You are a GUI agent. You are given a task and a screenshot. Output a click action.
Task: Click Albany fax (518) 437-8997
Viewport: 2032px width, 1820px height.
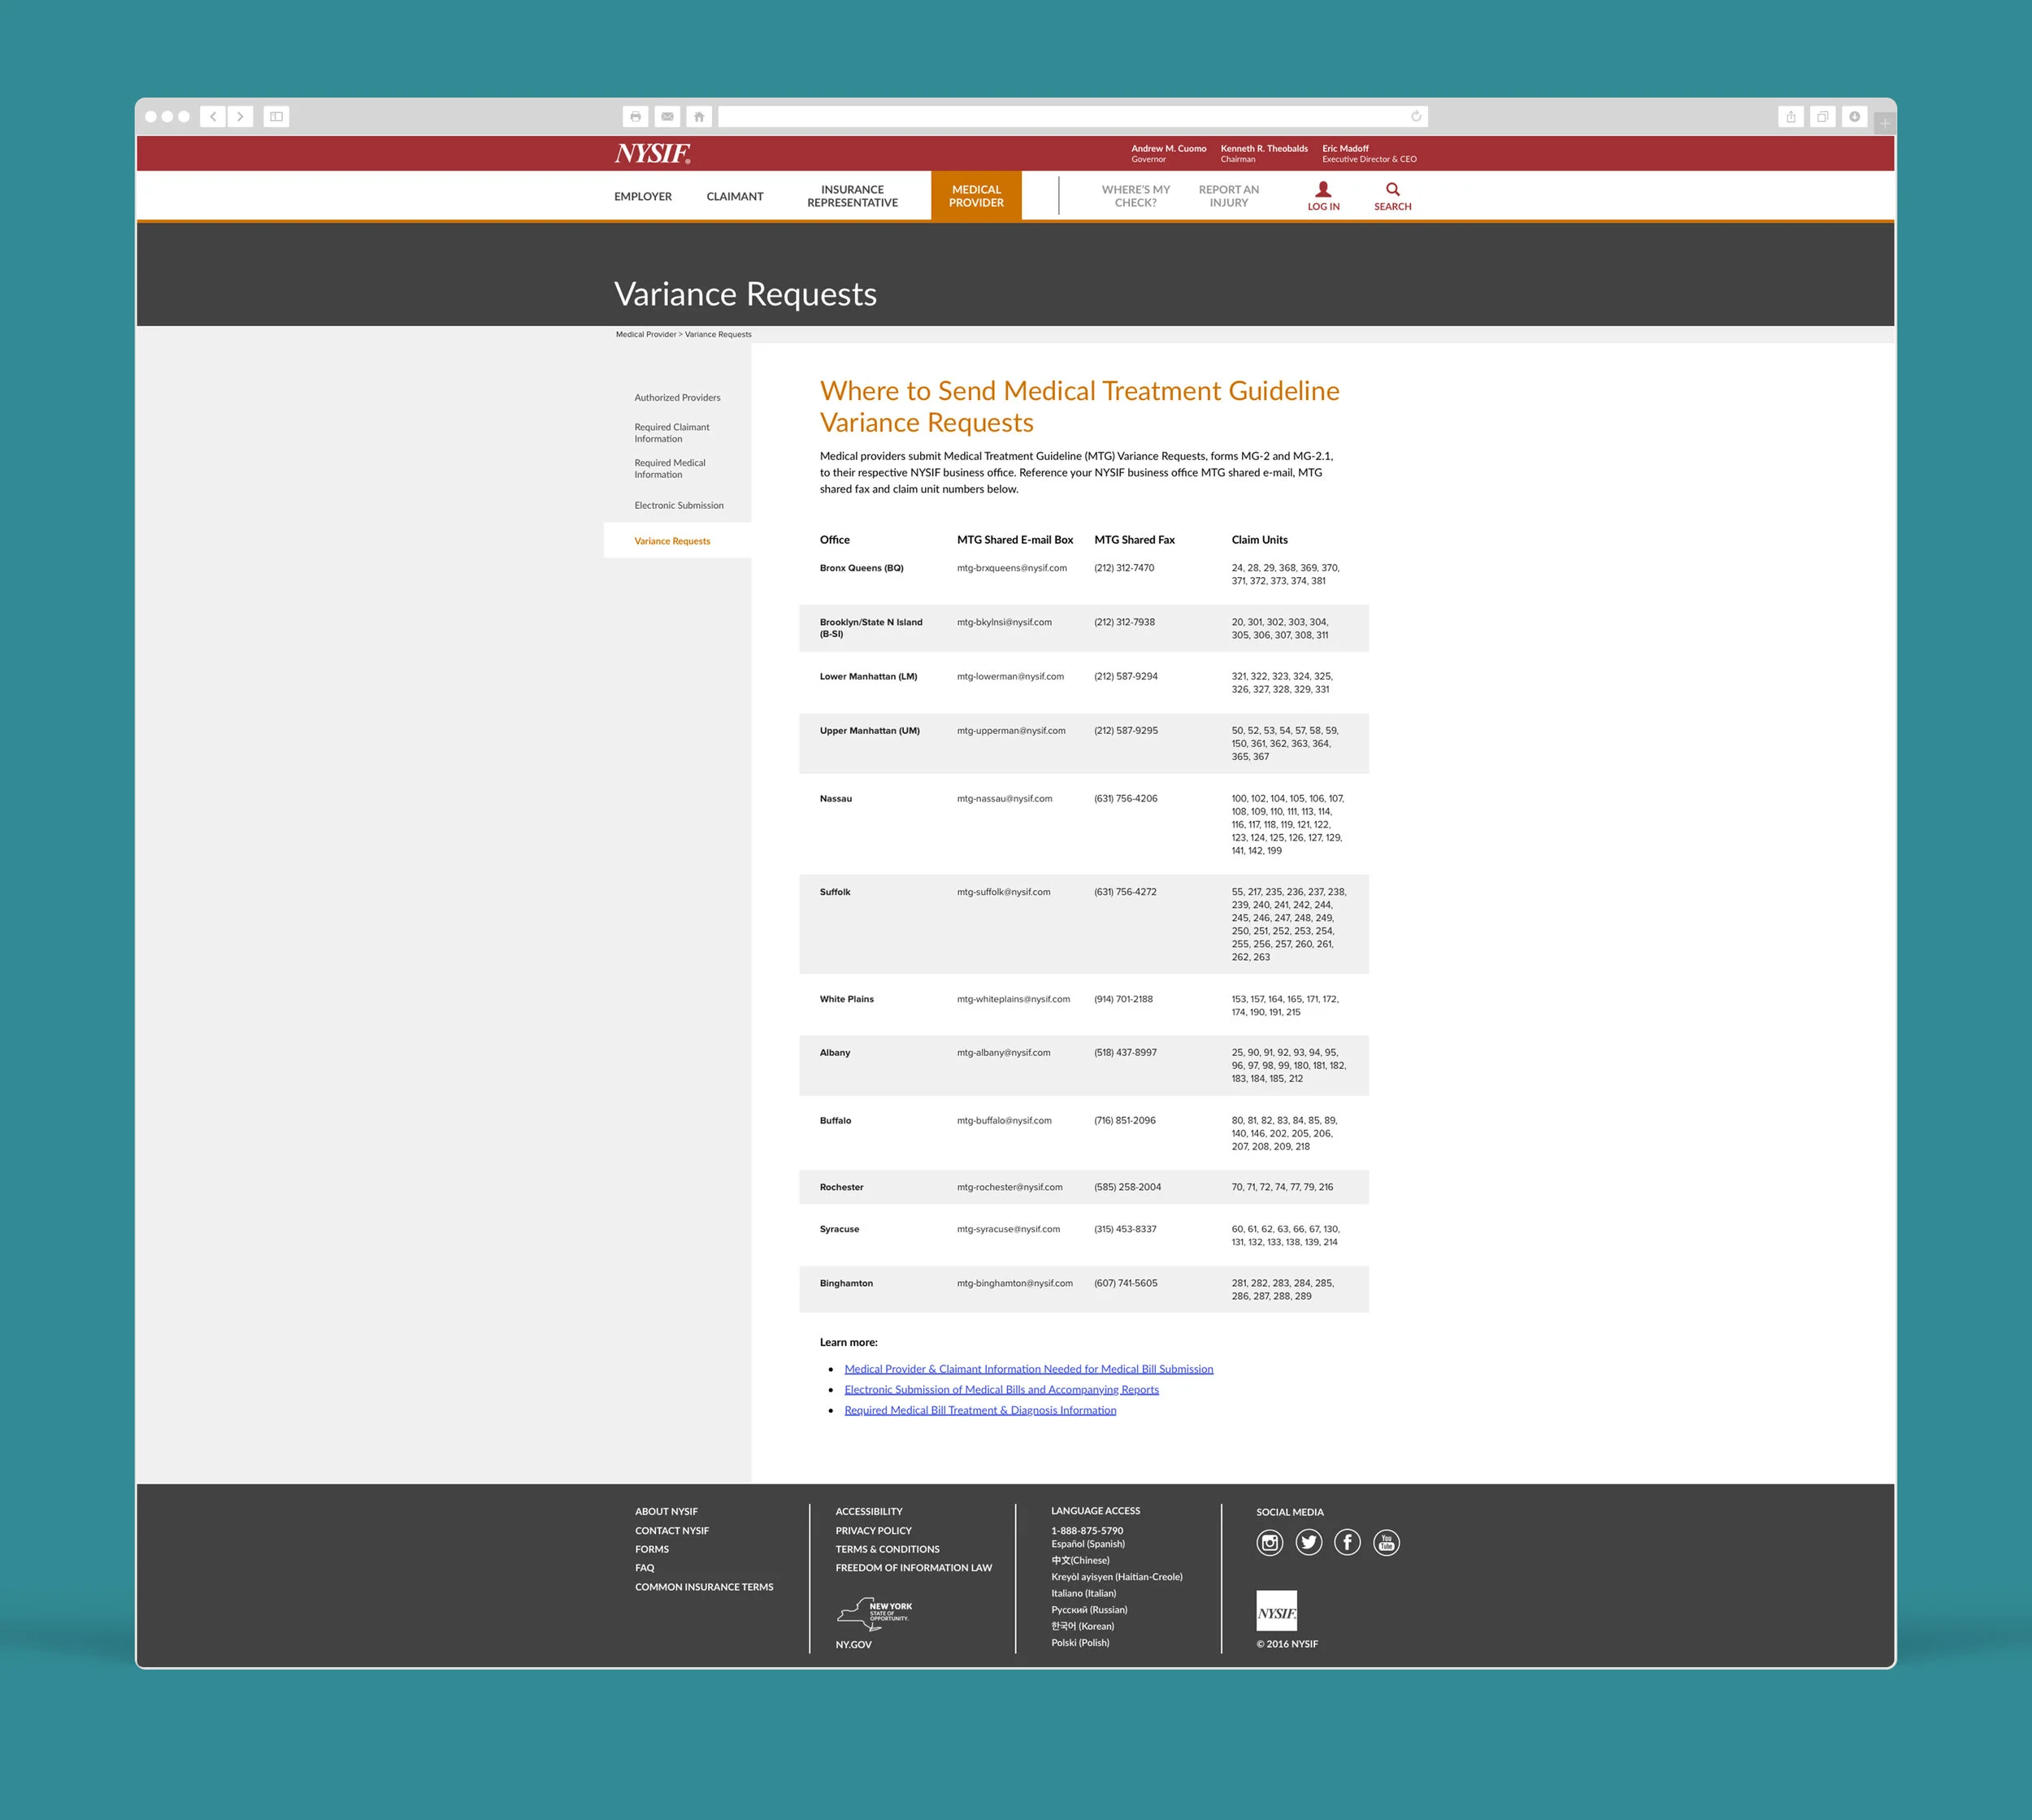point(1125,1053)
